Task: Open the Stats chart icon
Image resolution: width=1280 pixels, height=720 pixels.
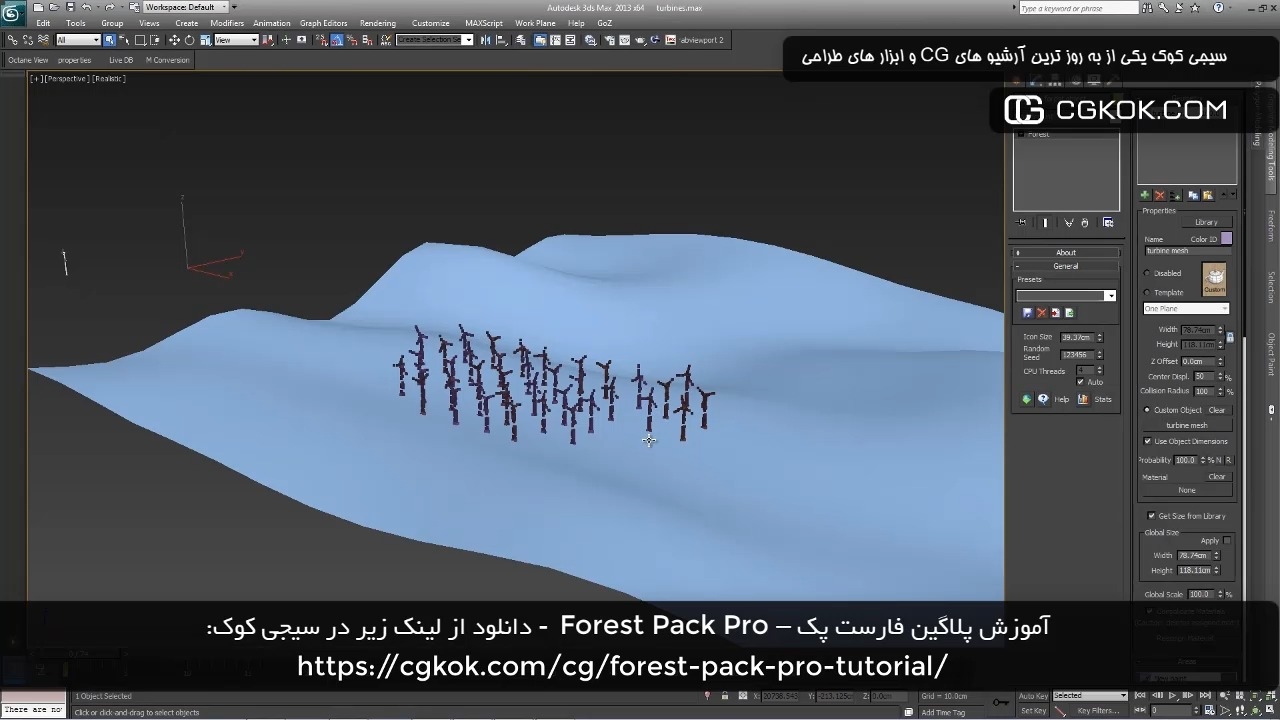Action: pos(1083,399)
